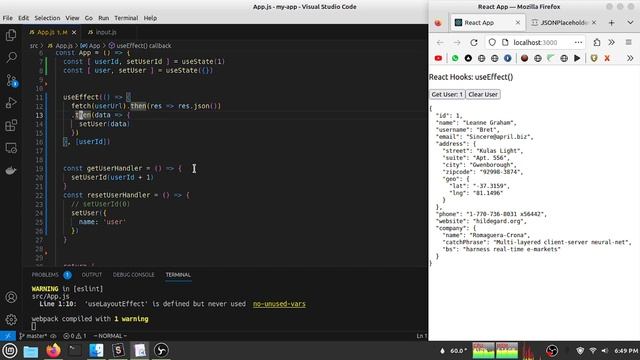Open the Remote Explorer view

click(x=11, y=148)
